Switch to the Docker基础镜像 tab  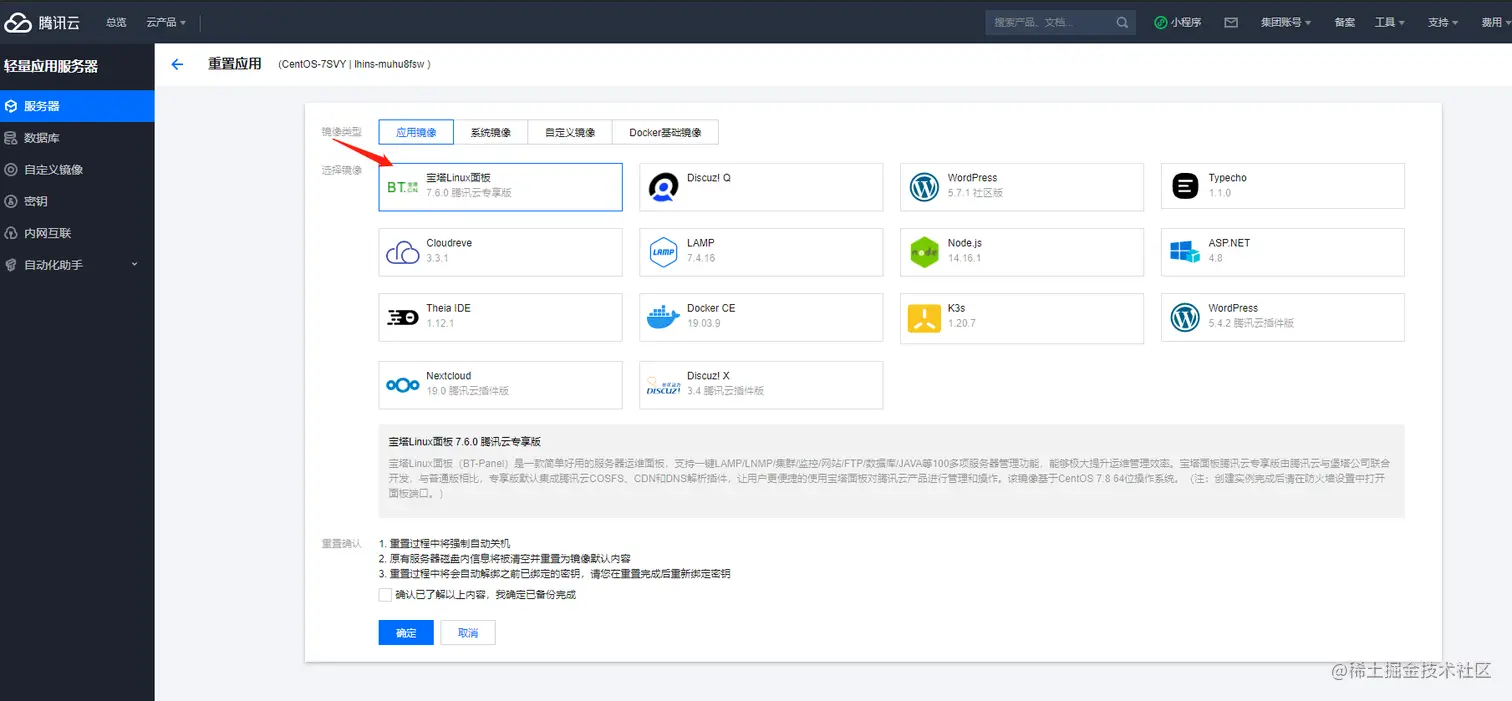(x=665, y=132)
